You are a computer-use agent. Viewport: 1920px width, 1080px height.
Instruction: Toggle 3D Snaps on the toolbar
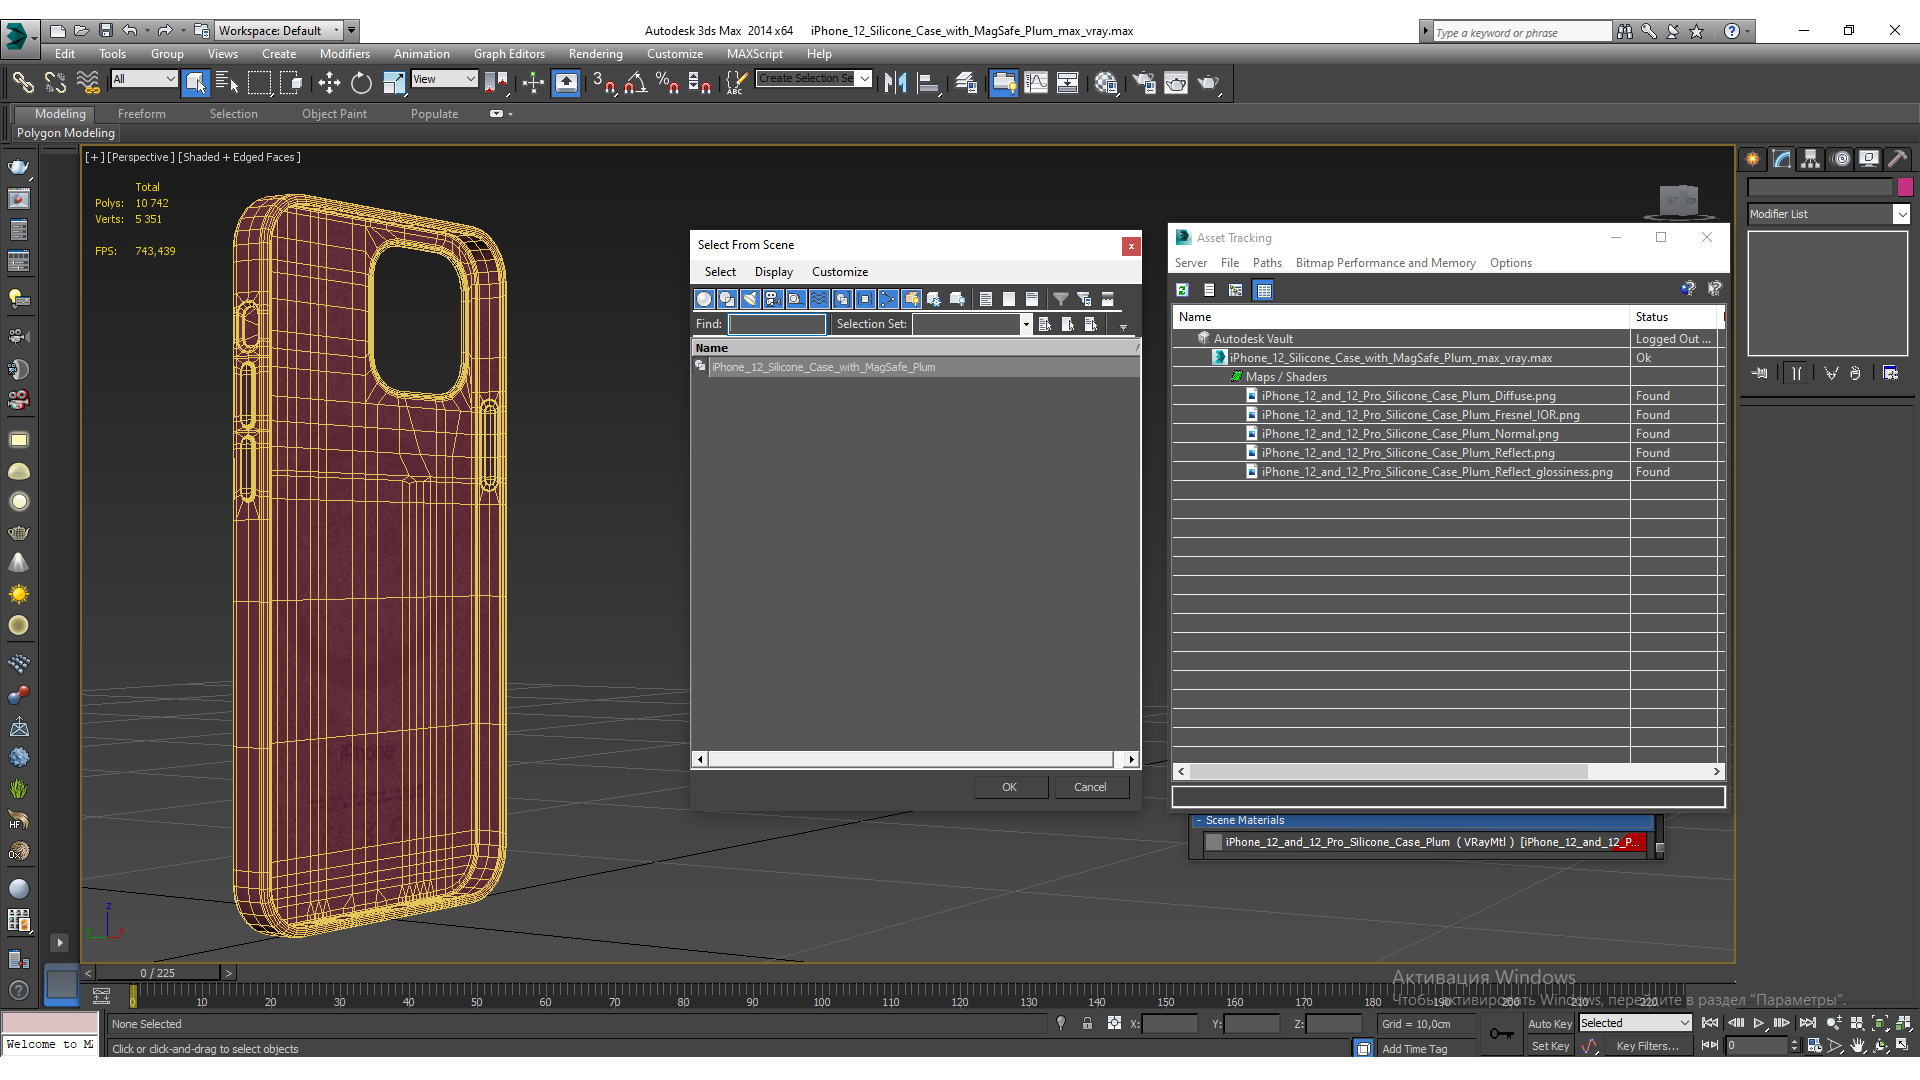[x=603, y=83]
